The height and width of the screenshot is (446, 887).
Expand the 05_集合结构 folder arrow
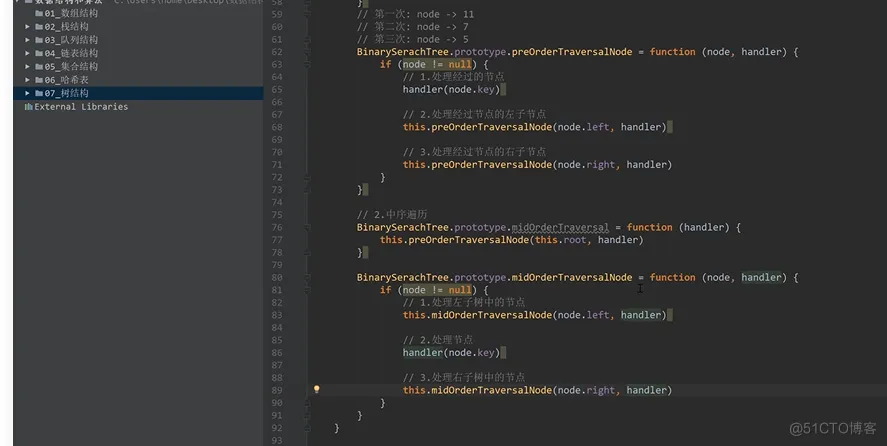pyautogui.click(x=27, y=67)
